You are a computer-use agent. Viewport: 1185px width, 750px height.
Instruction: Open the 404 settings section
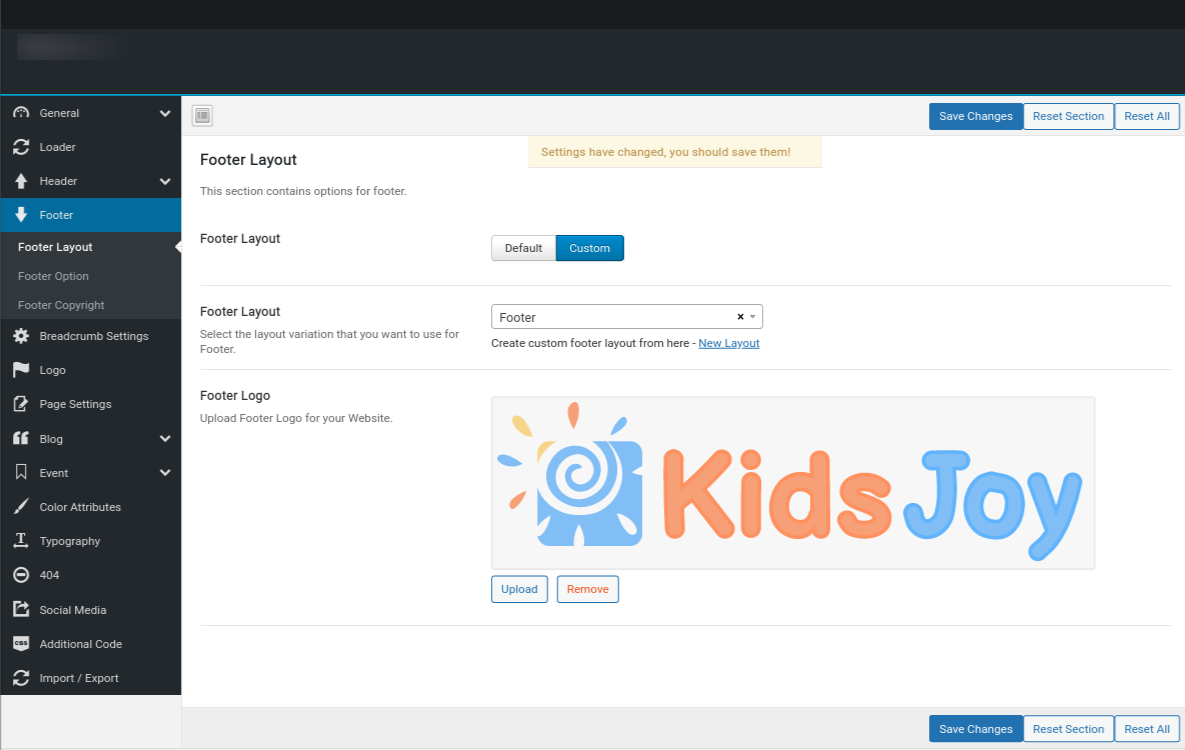click(91, 575)
